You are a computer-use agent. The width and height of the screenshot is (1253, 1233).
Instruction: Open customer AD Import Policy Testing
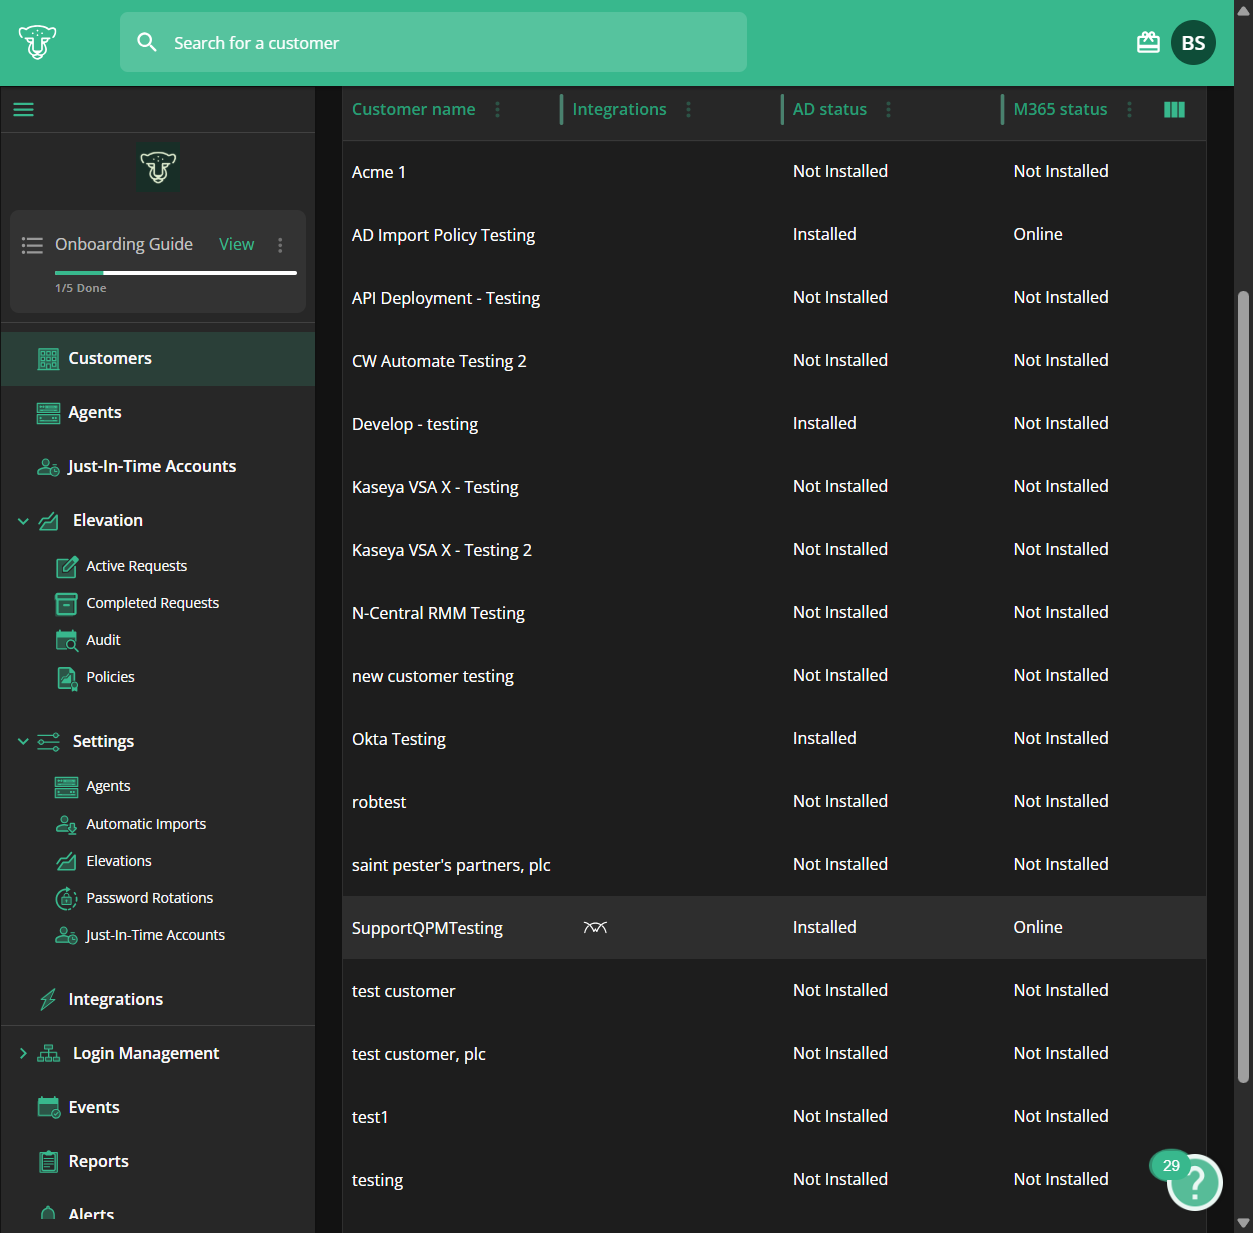[443, 235]
